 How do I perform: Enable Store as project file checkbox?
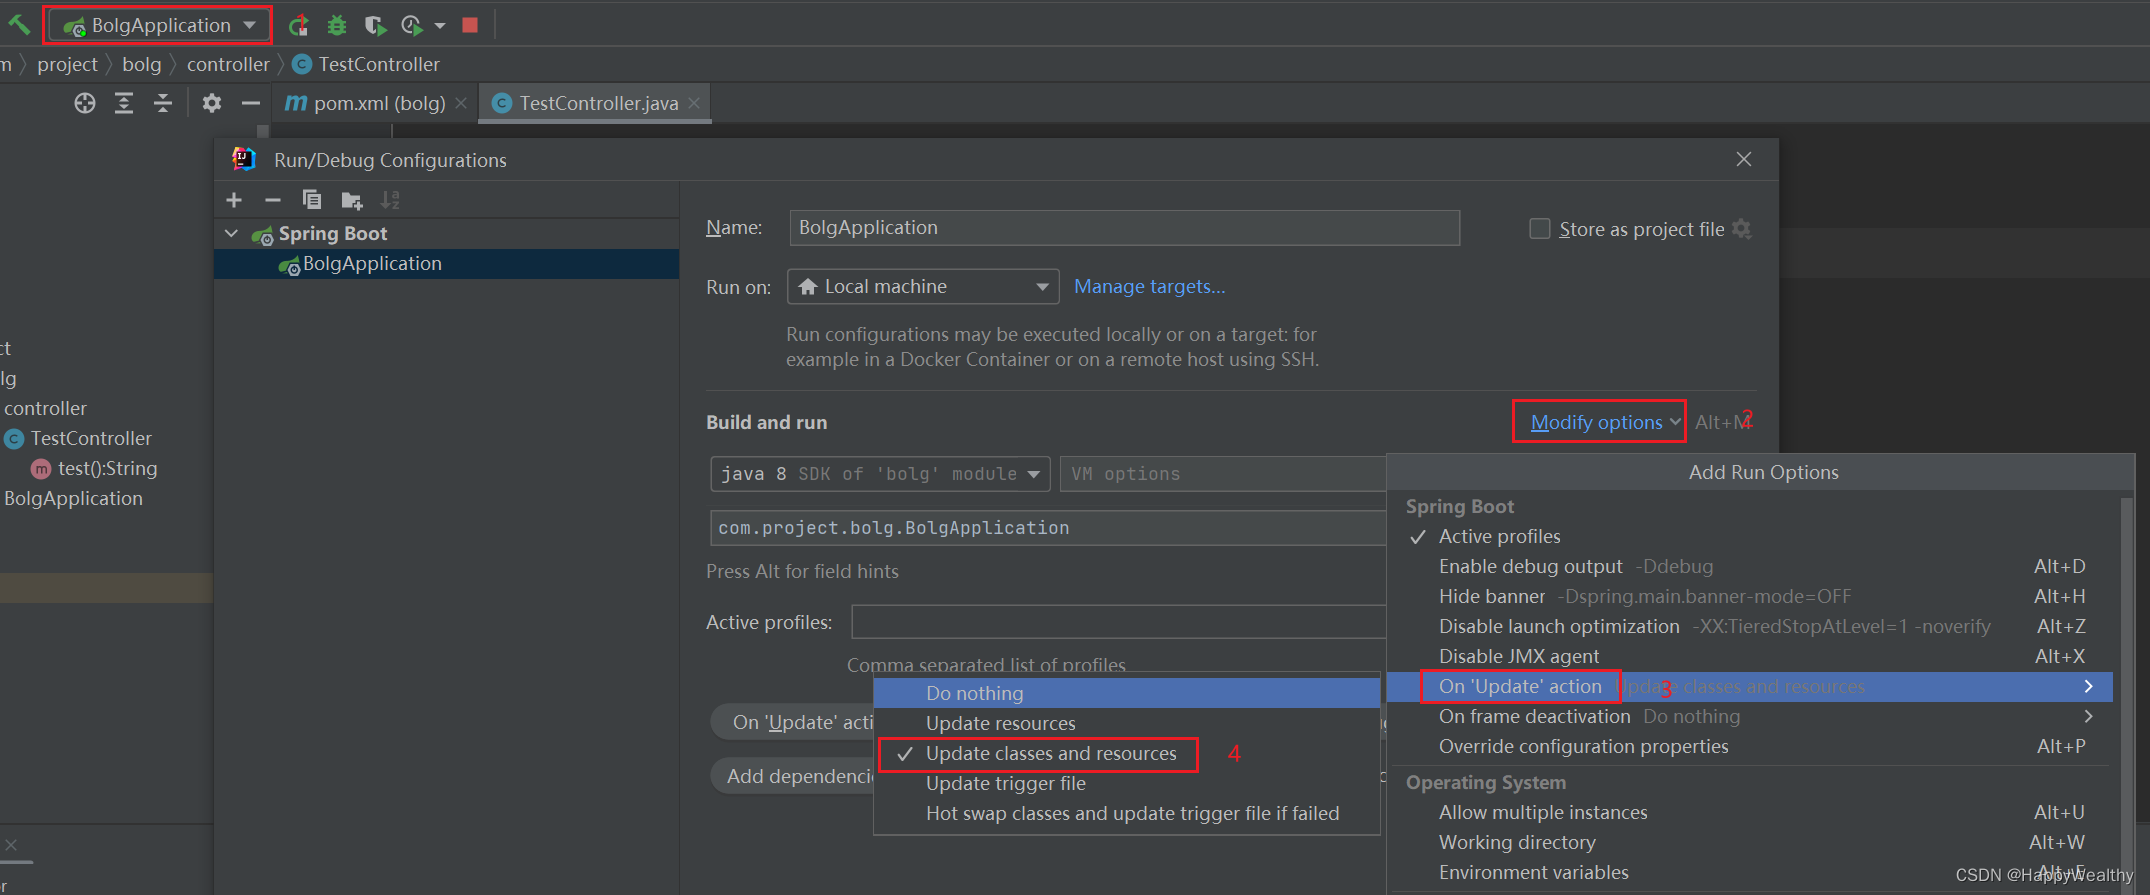tap(1540, 229)
